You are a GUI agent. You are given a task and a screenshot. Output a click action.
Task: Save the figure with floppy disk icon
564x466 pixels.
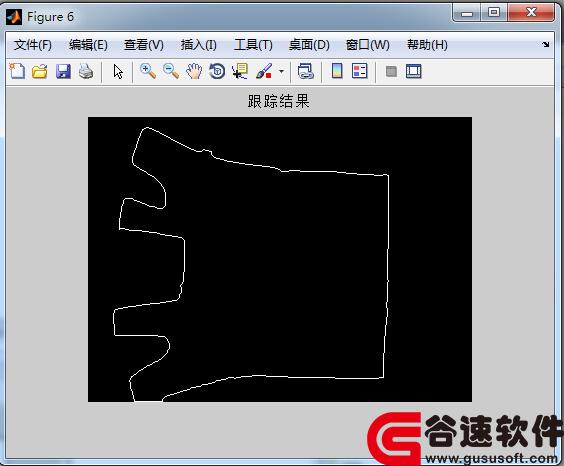coord(63,71)
